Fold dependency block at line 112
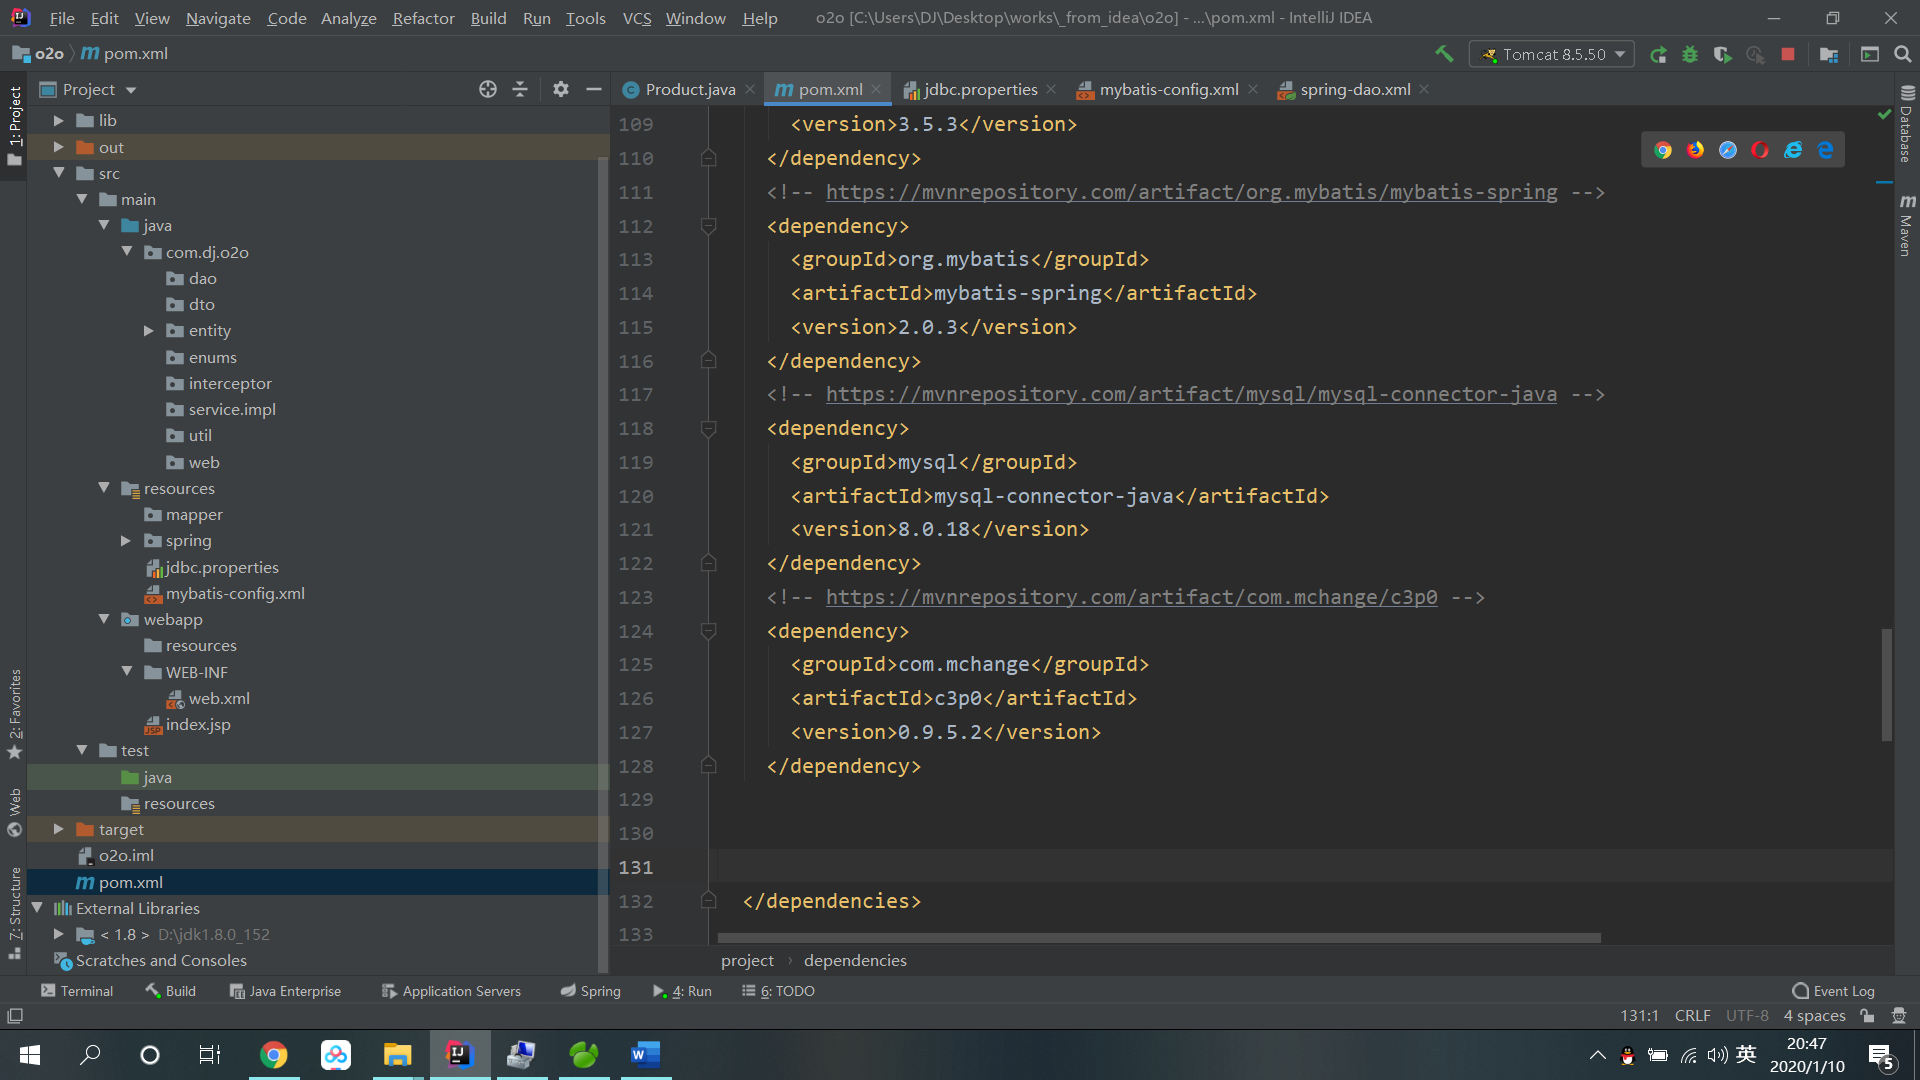 [x=708, y=226]
